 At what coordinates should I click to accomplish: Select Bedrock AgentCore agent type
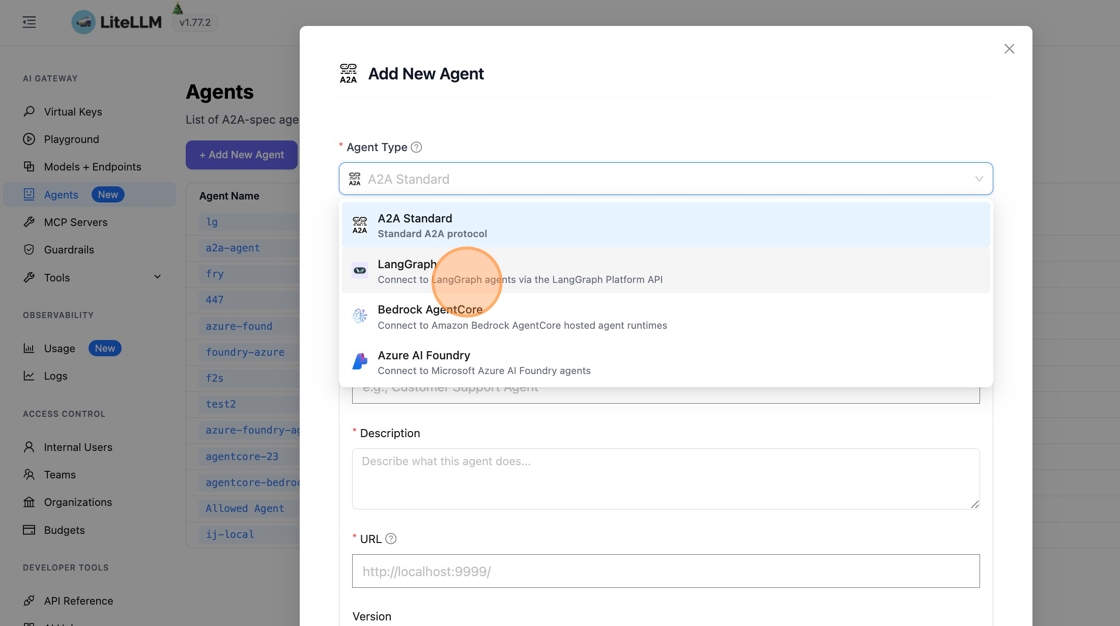click(666, 317)
